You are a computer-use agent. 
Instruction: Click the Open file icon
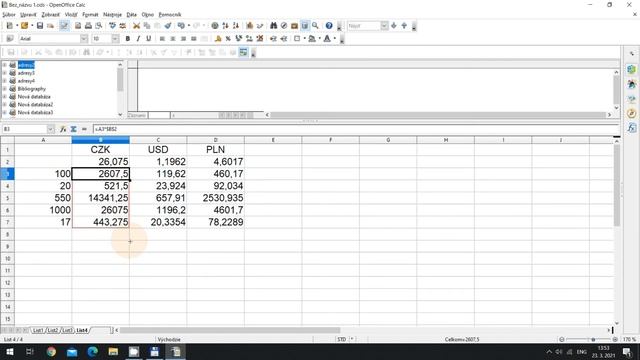click(x=24, y=26)
